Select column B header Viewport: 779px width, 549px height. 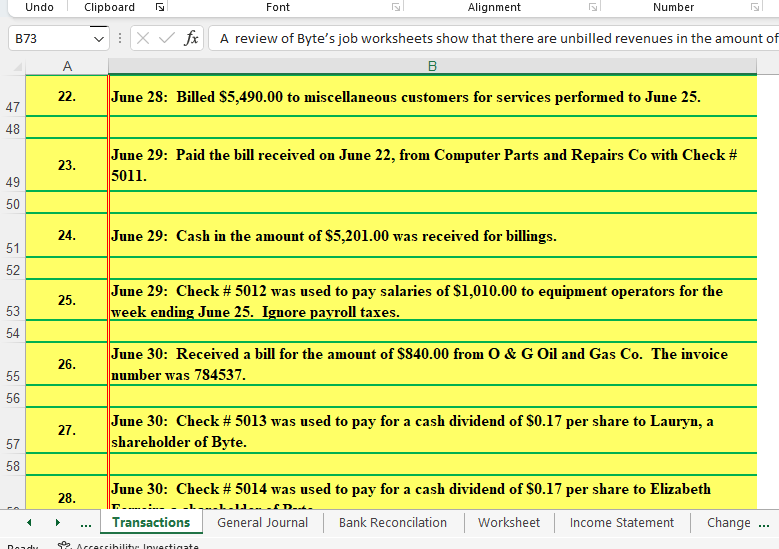pyautogui.click(x=432, y=66)
